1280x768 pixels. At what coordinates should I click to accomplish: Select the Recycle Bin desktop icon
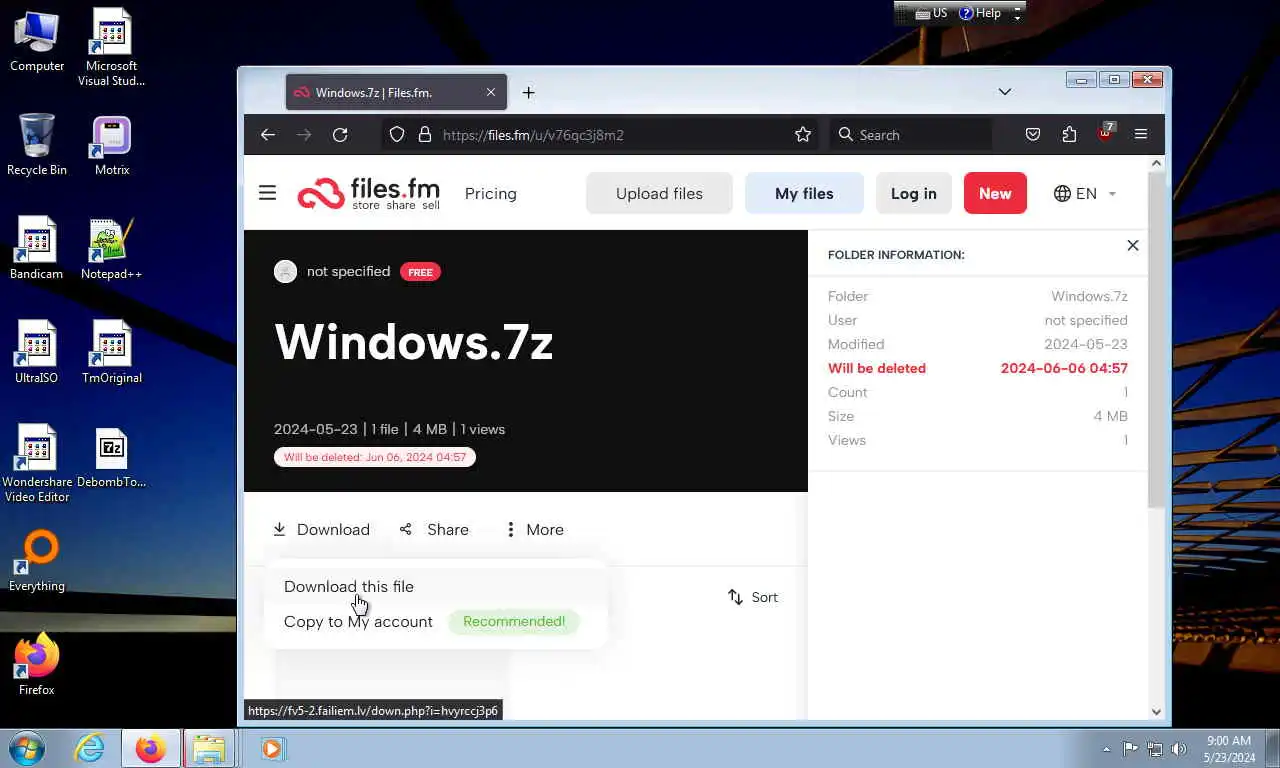click(x=37, y=145)
